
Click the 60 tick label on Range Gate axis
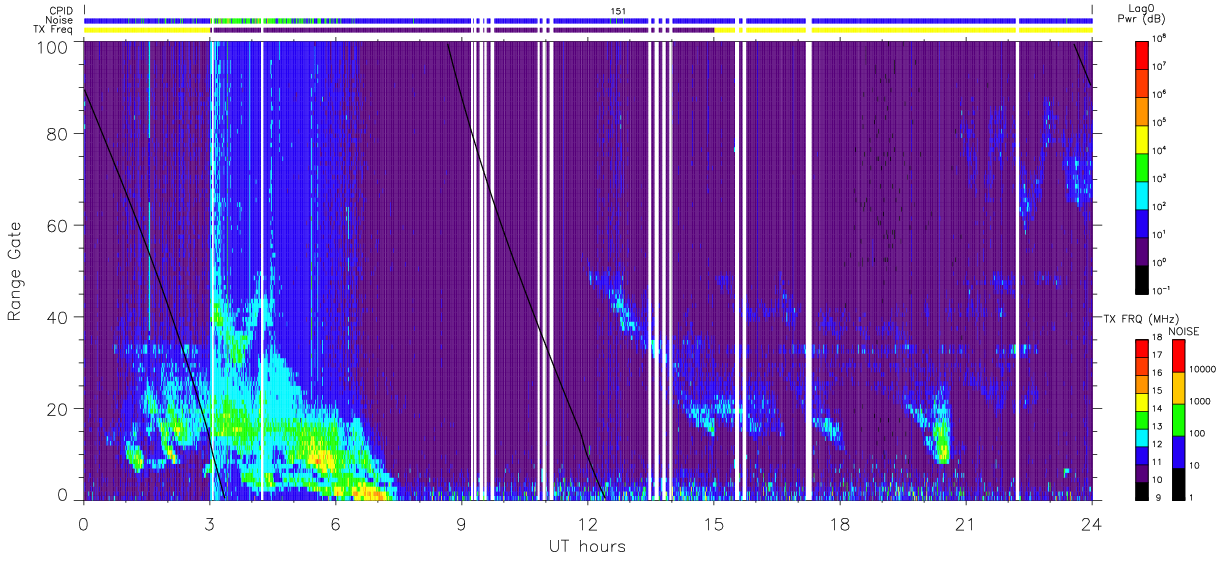tap(56, 225)
